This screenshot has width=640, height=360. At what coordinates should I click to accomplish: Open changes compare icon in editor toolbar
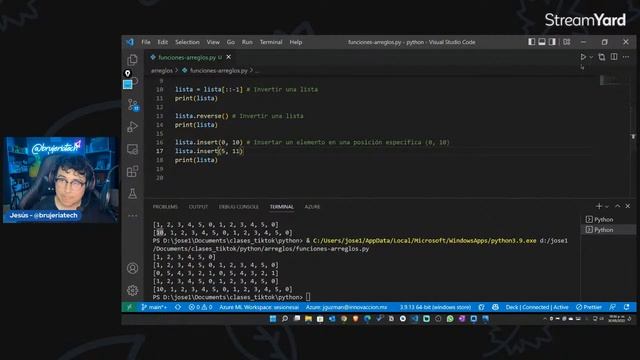tap(602, 57)
